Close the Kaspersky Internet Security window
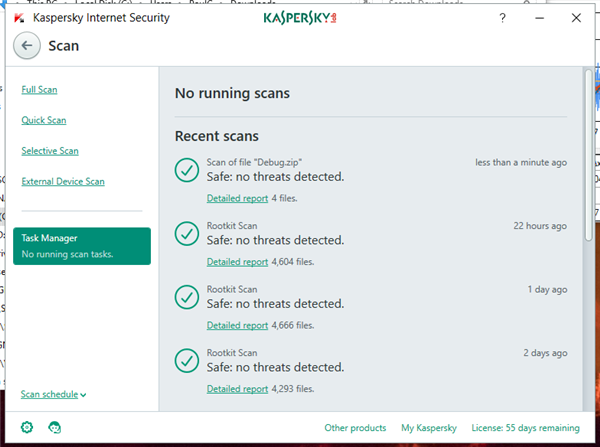Image resolution: width=600 pixels, height=447 pixels. (x=576, y=18)
